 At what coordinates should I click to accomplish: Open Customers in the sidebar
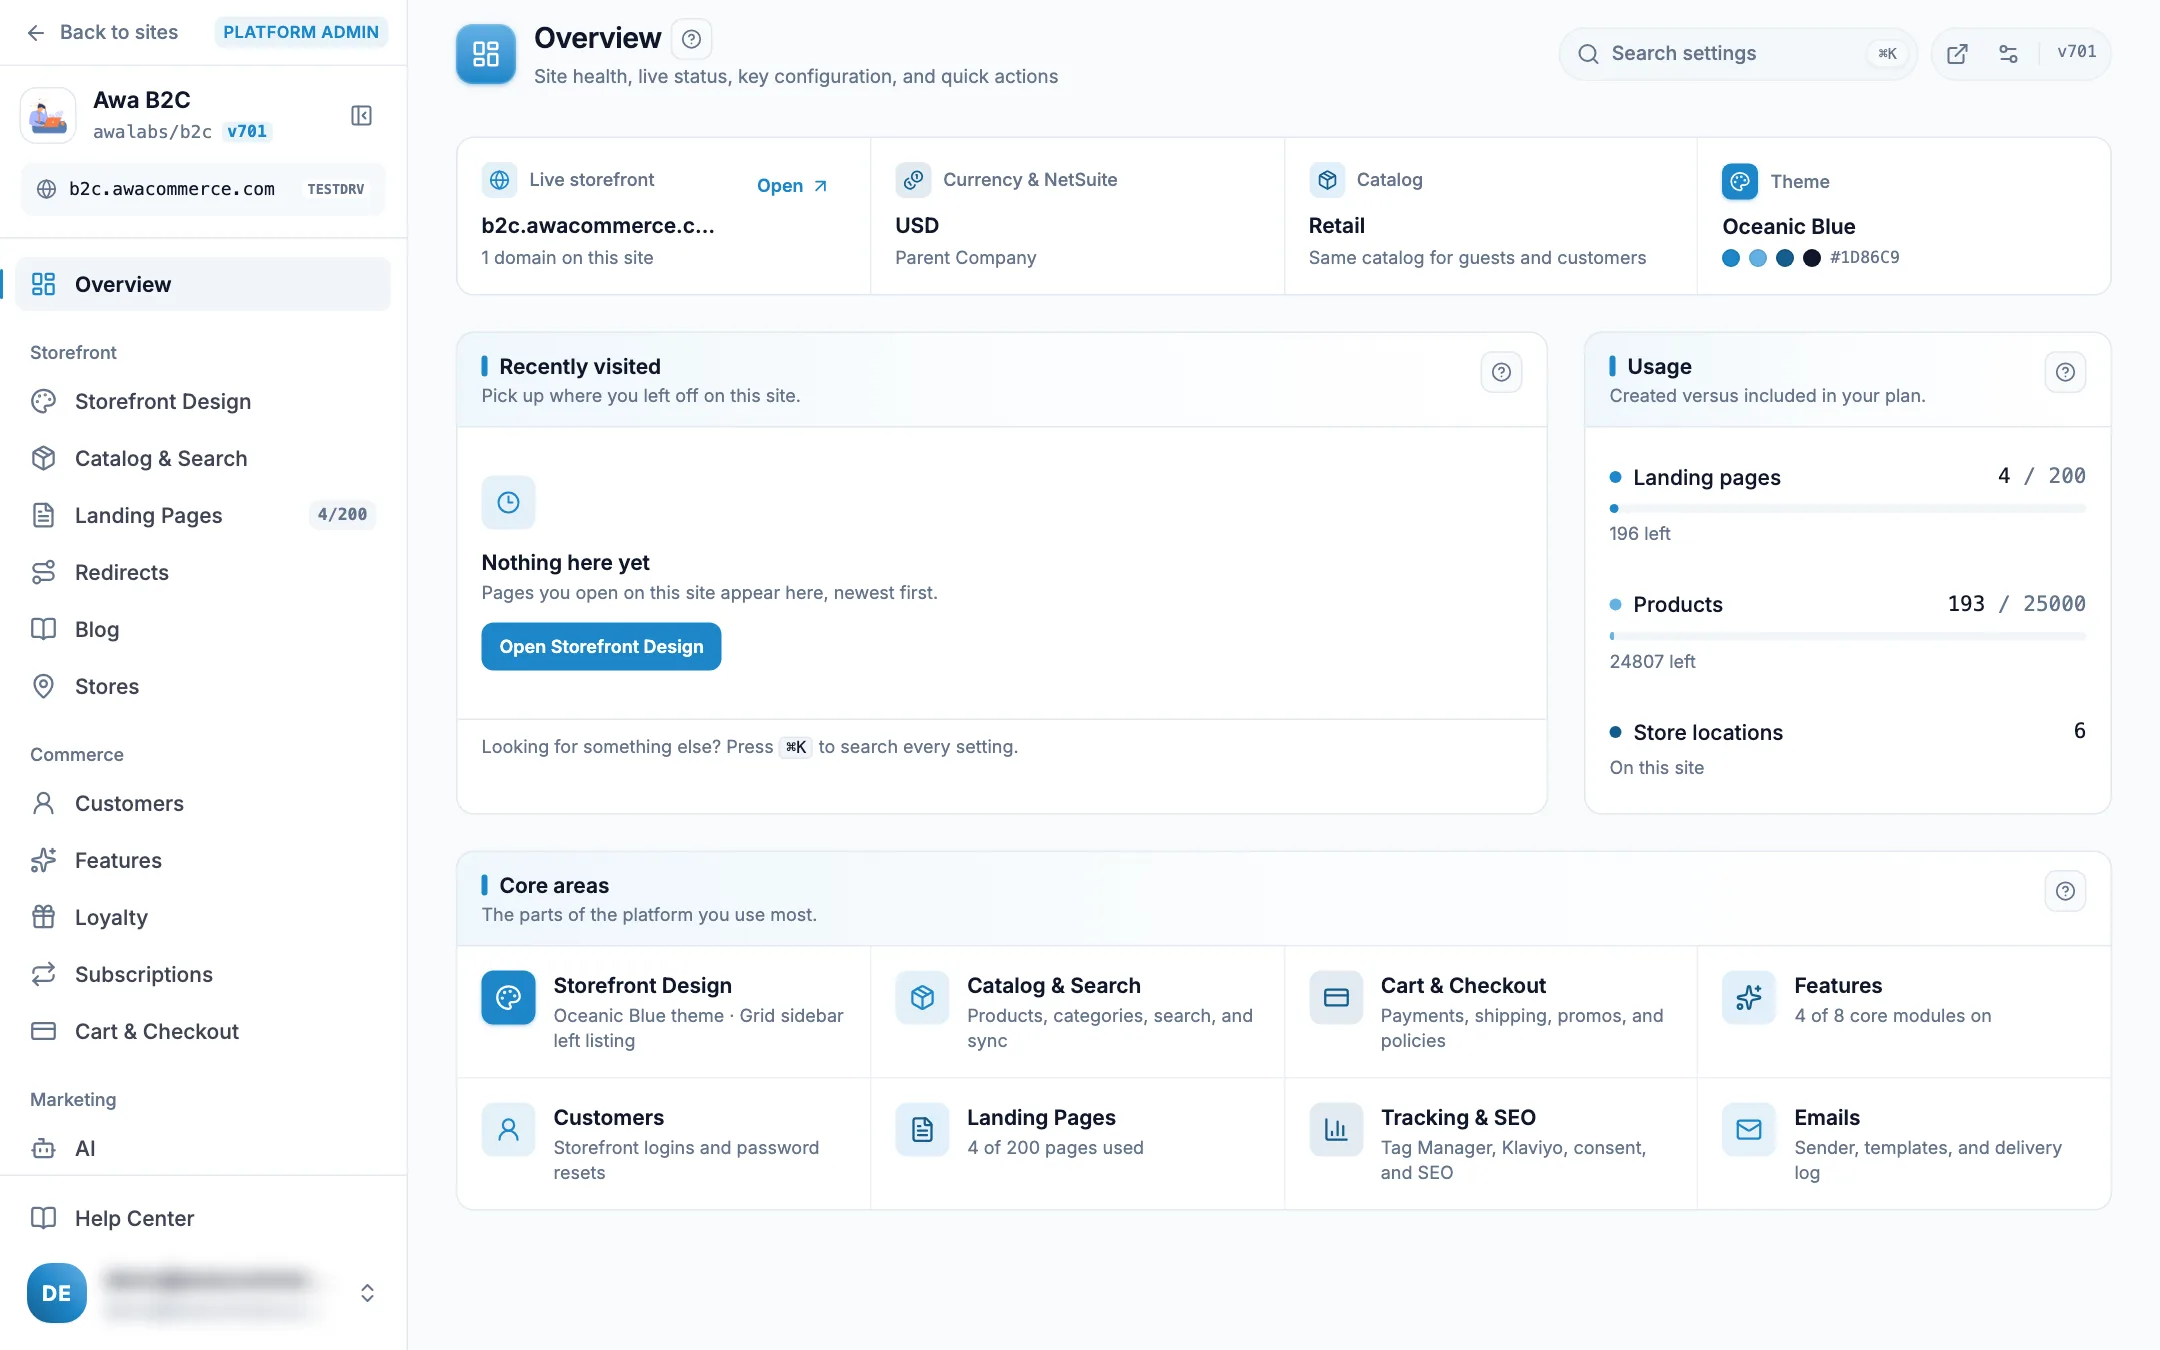pos(203,803)
